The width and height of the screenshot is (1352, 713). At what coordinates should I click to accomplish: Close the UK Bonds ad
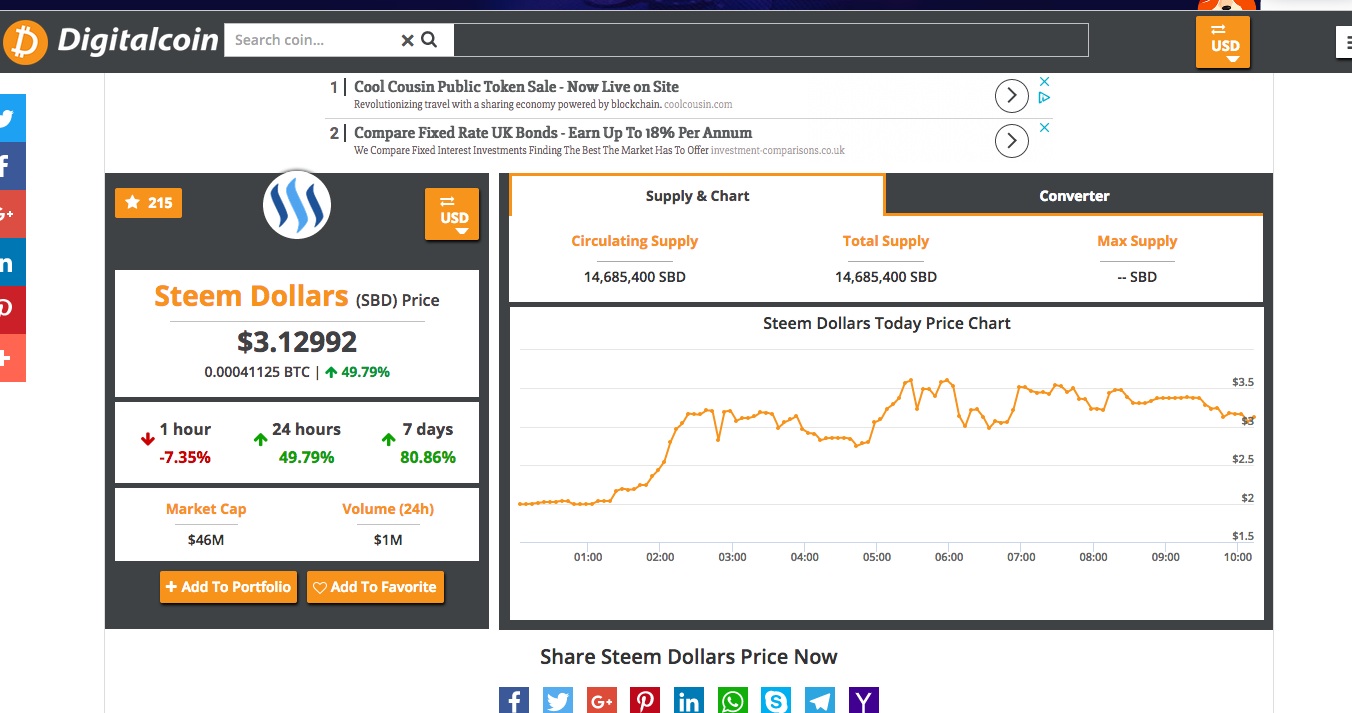[1044, 127]
